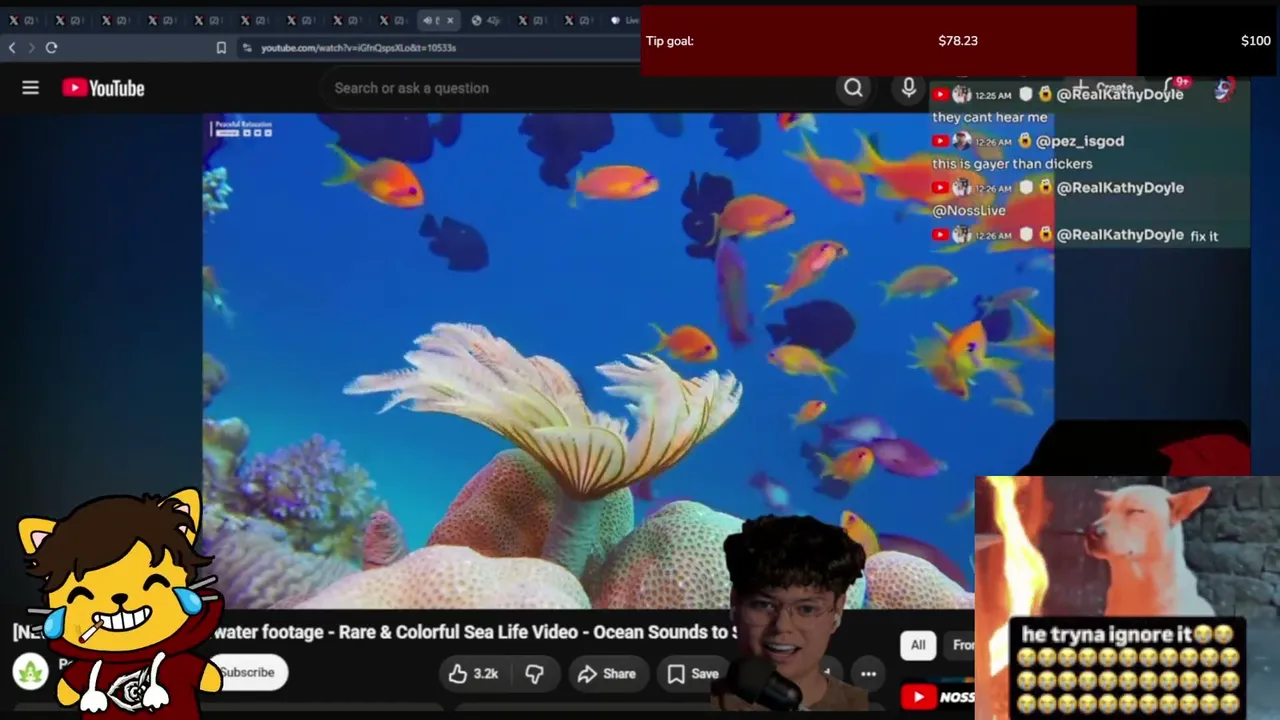Open site settings icon beside the URL
Viewport: 1280px width, 720px height.
pos(246,47)
